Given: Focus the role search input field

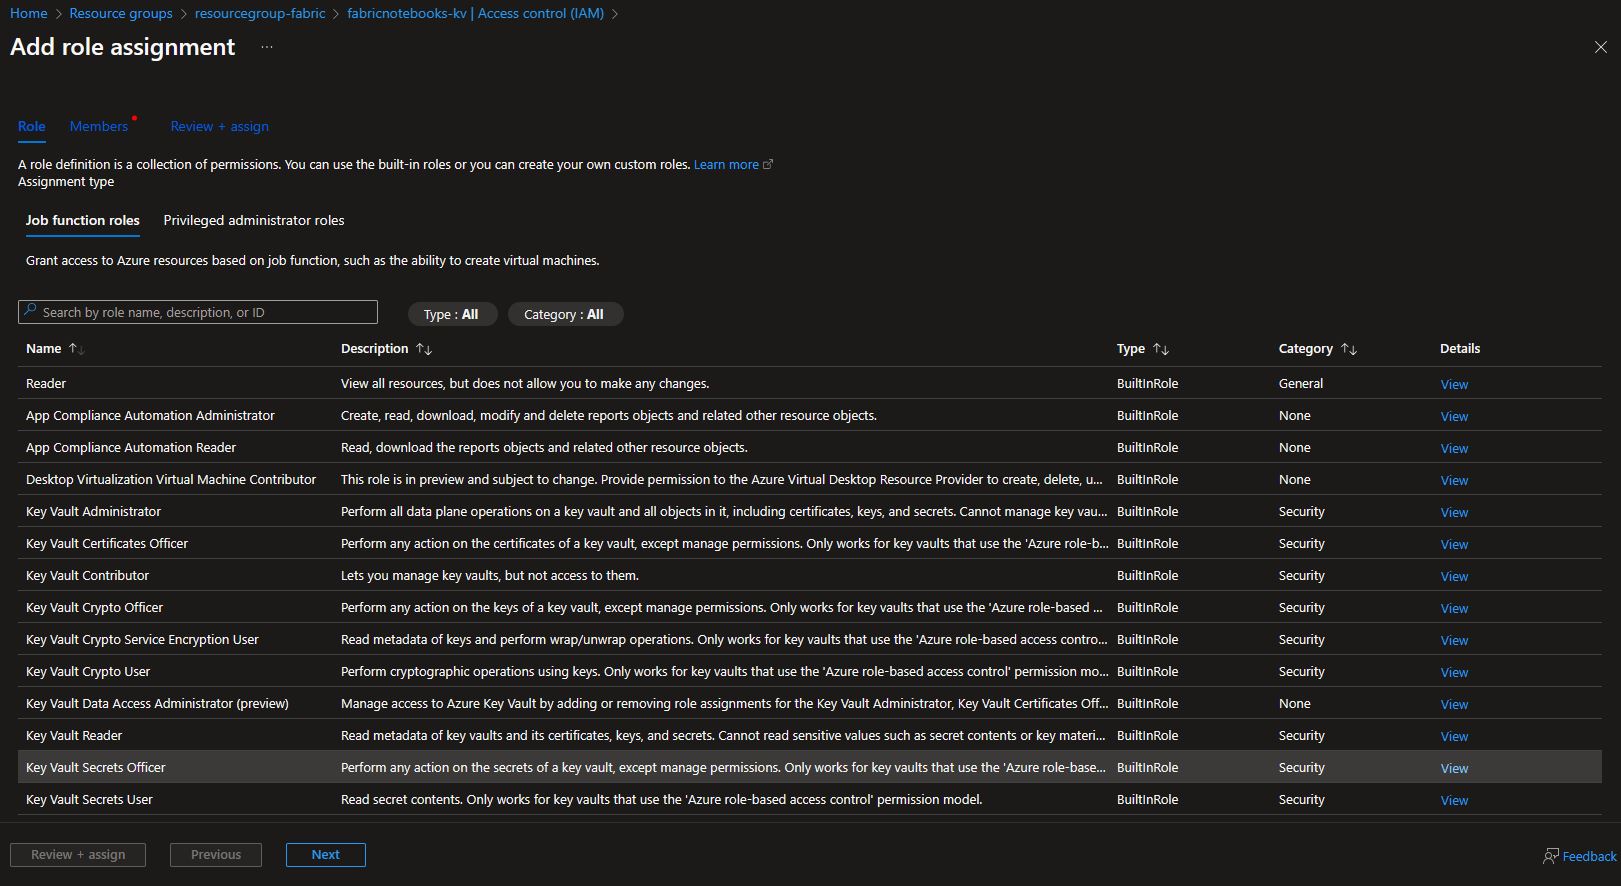Looking at the screenshot, I should coord(205,312).
